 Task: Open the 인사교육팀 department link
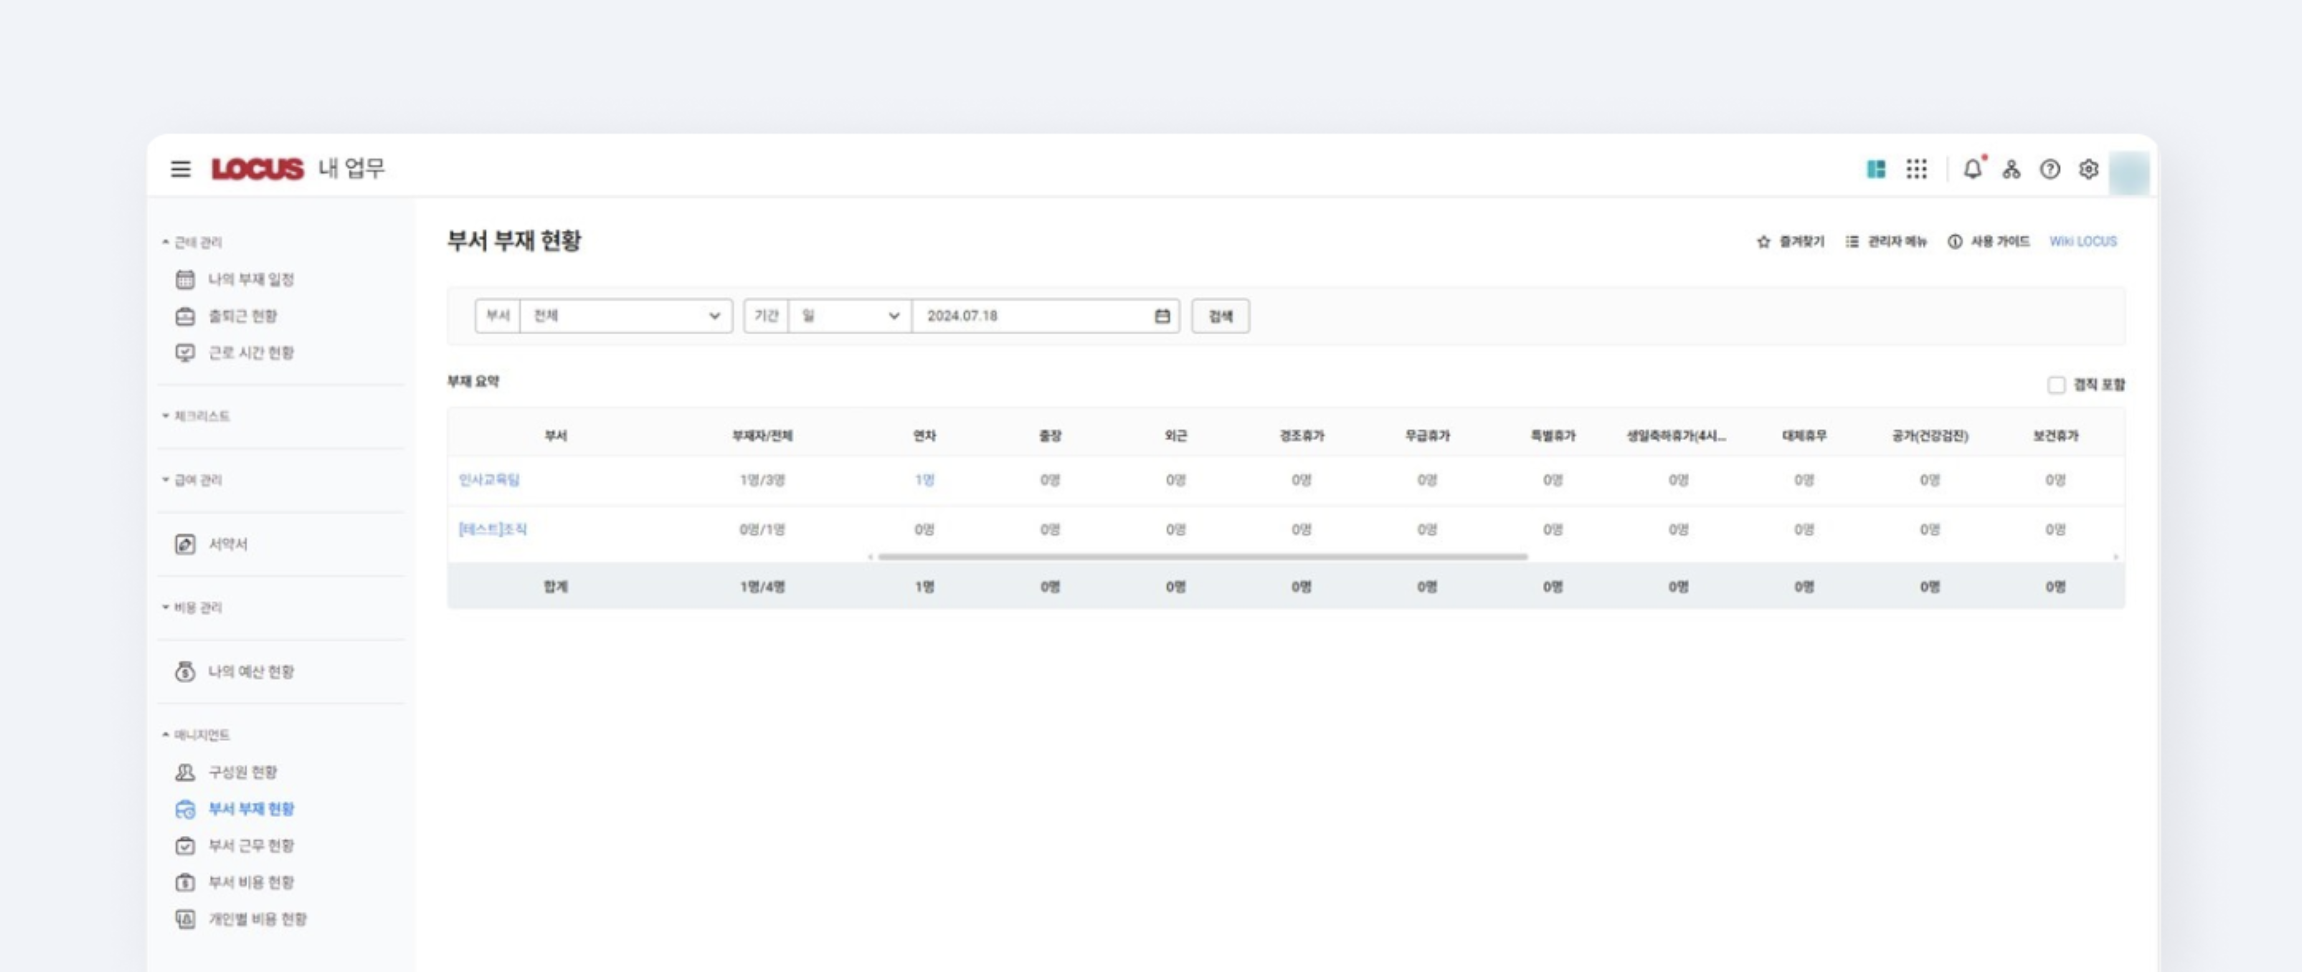(x=489, y=480)
